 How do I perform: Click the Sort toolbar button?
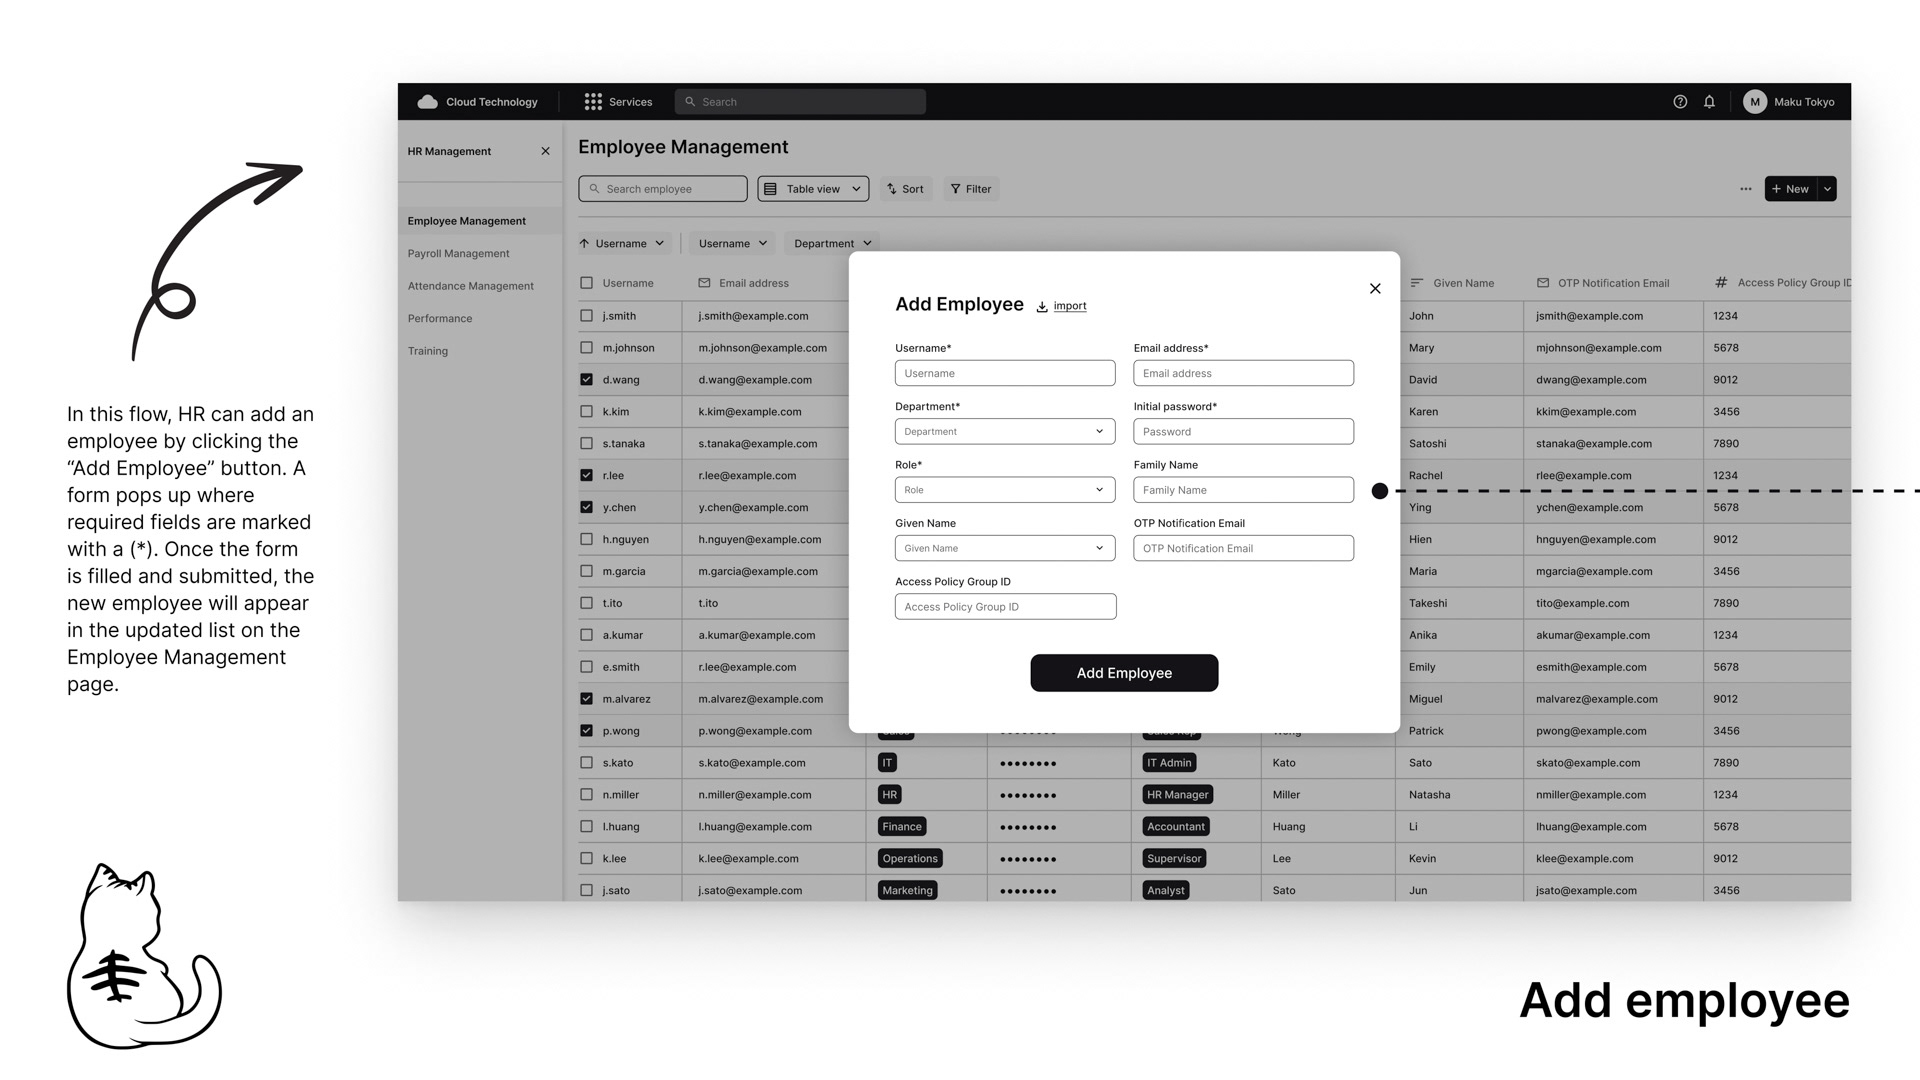906,189
